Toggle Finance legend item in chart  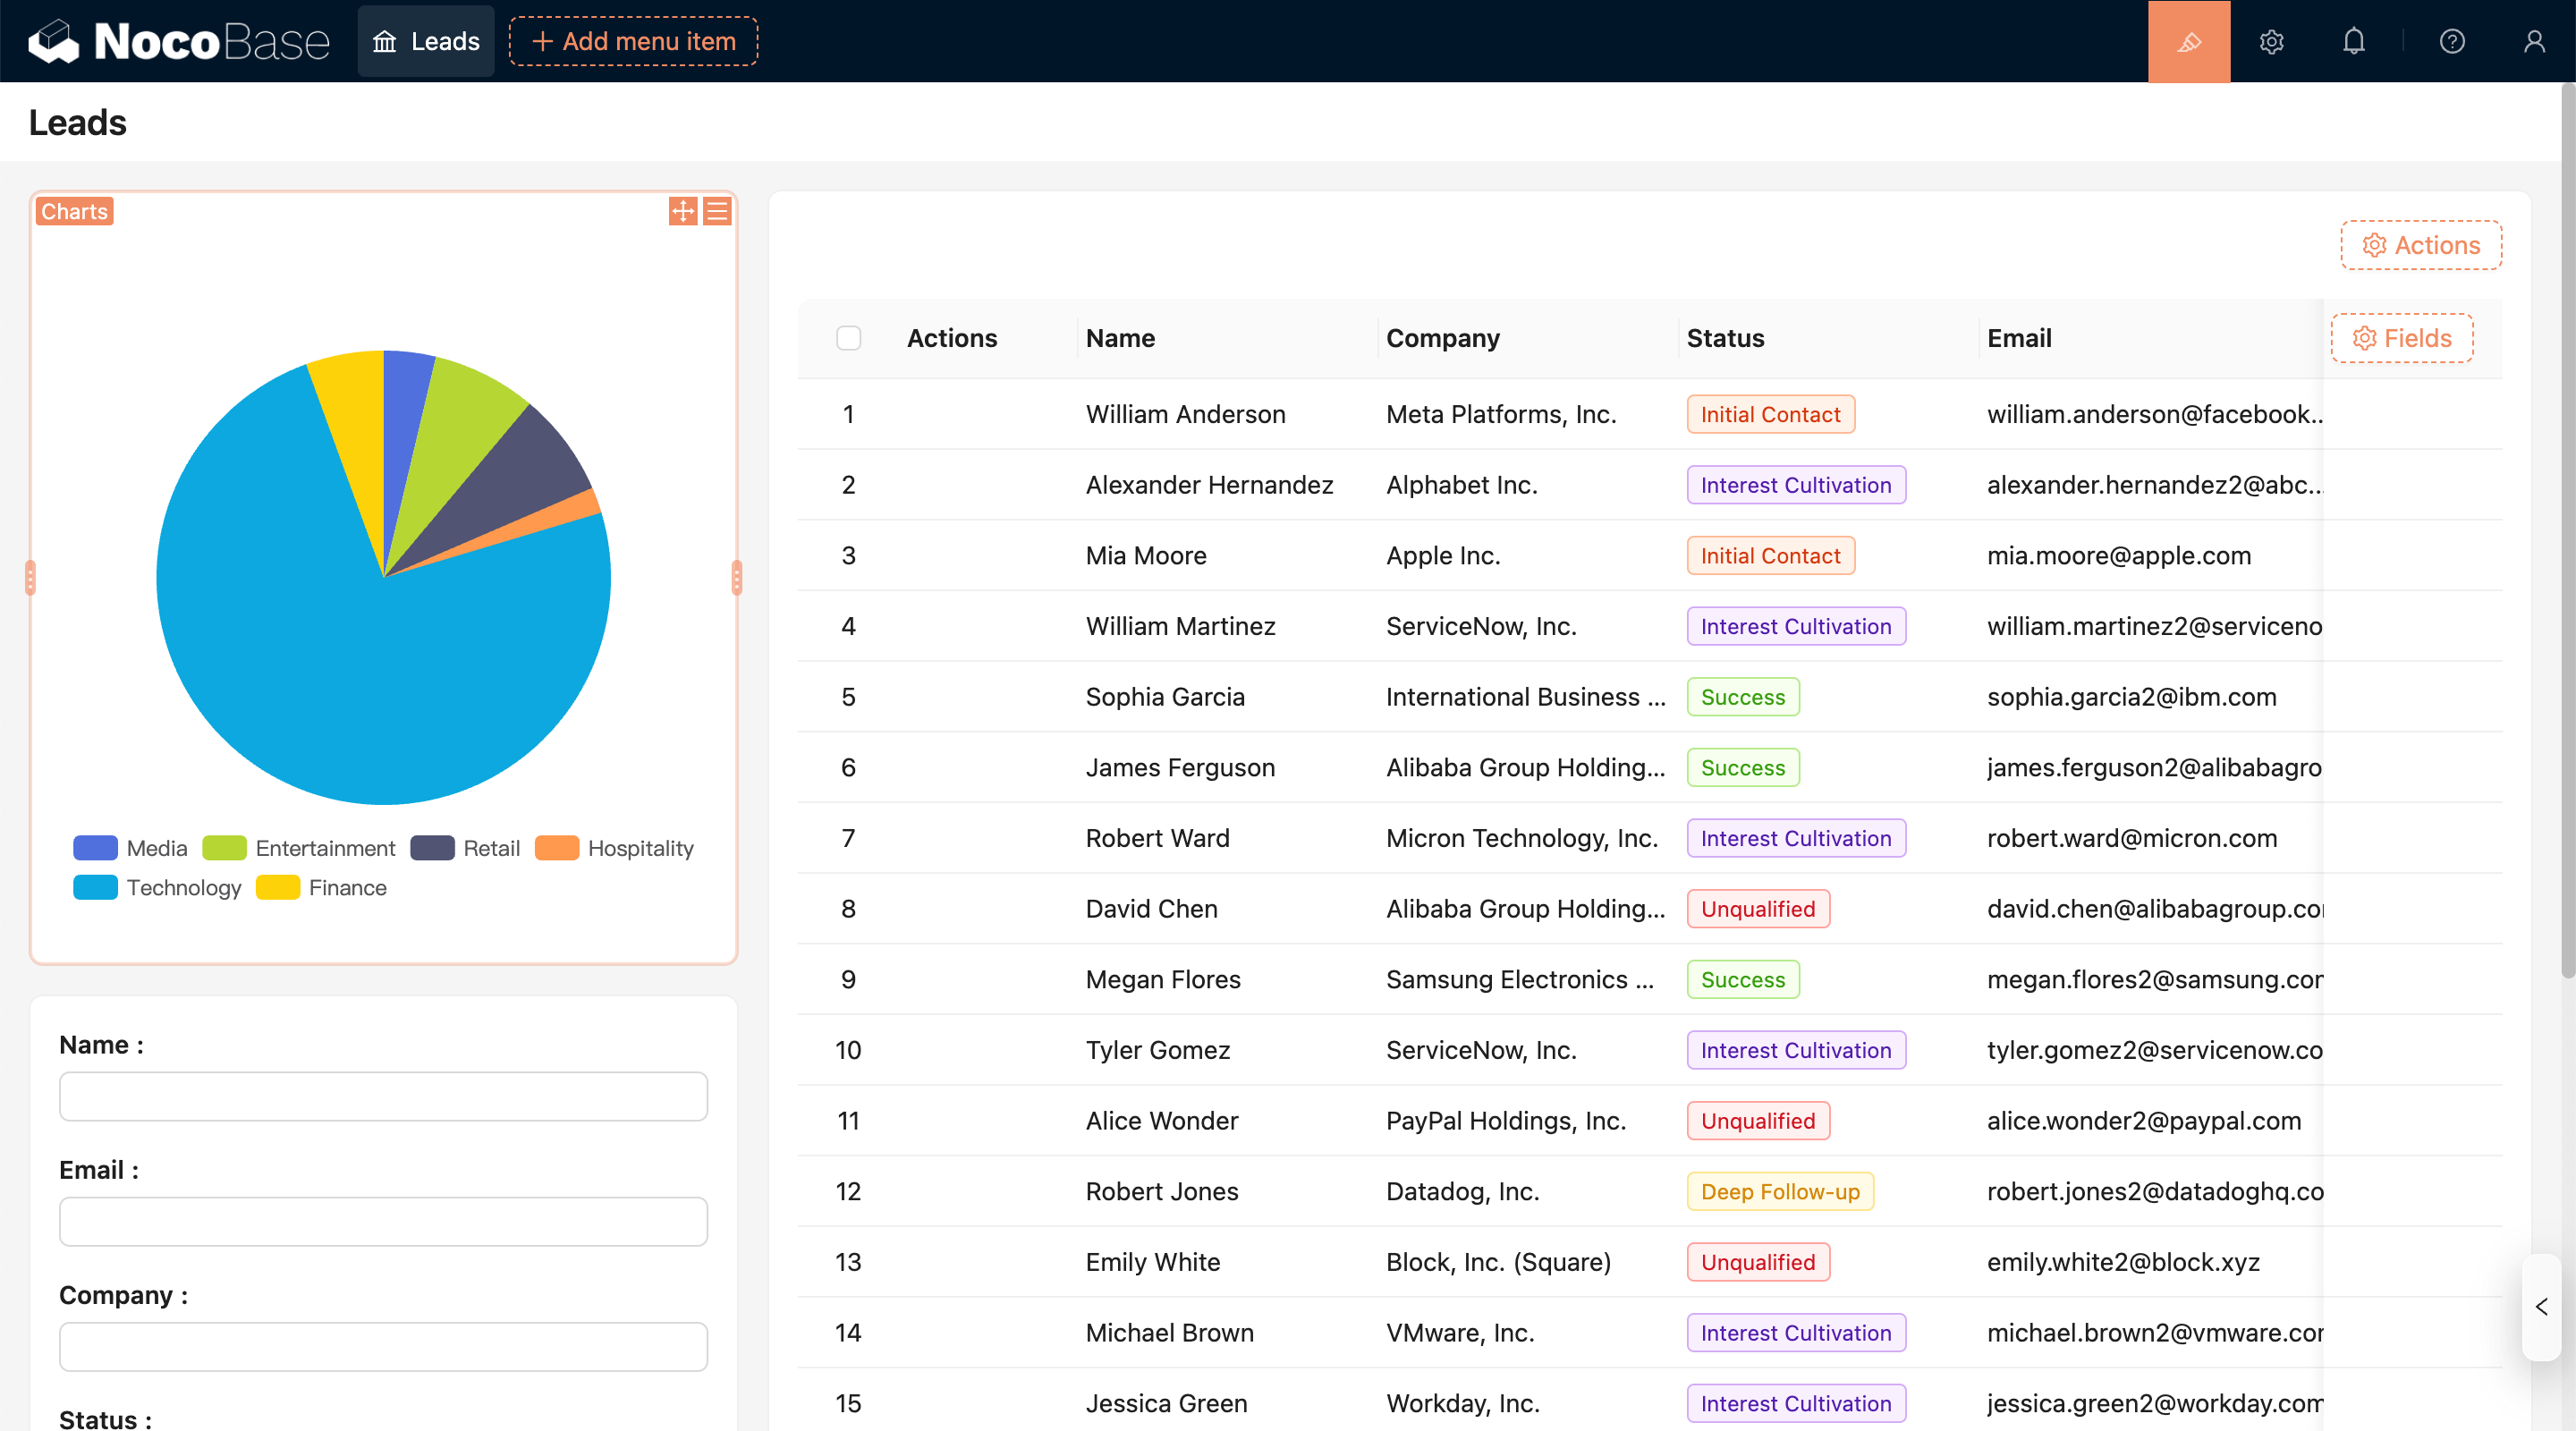tap(346, 887)
